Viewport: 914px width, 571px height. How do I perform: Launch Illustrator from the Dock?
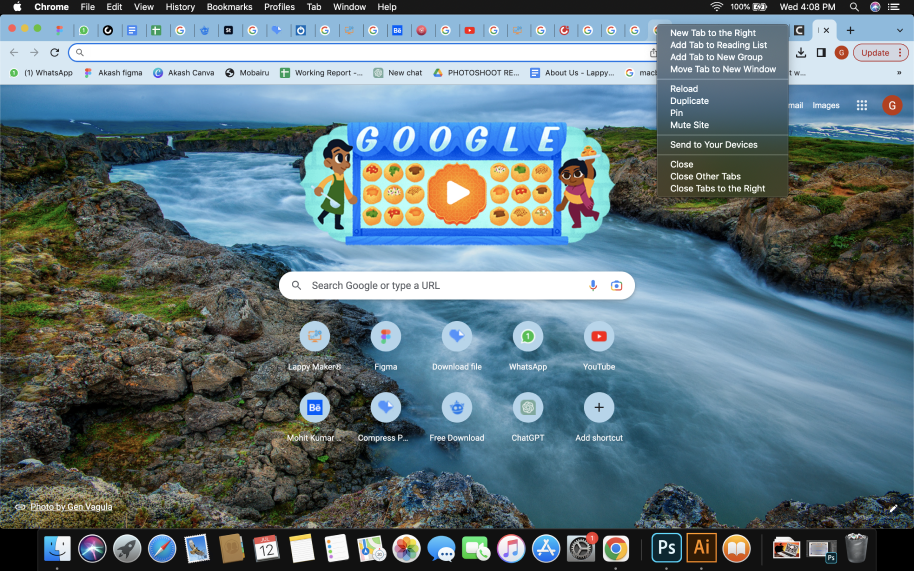(x=701, y=548)
